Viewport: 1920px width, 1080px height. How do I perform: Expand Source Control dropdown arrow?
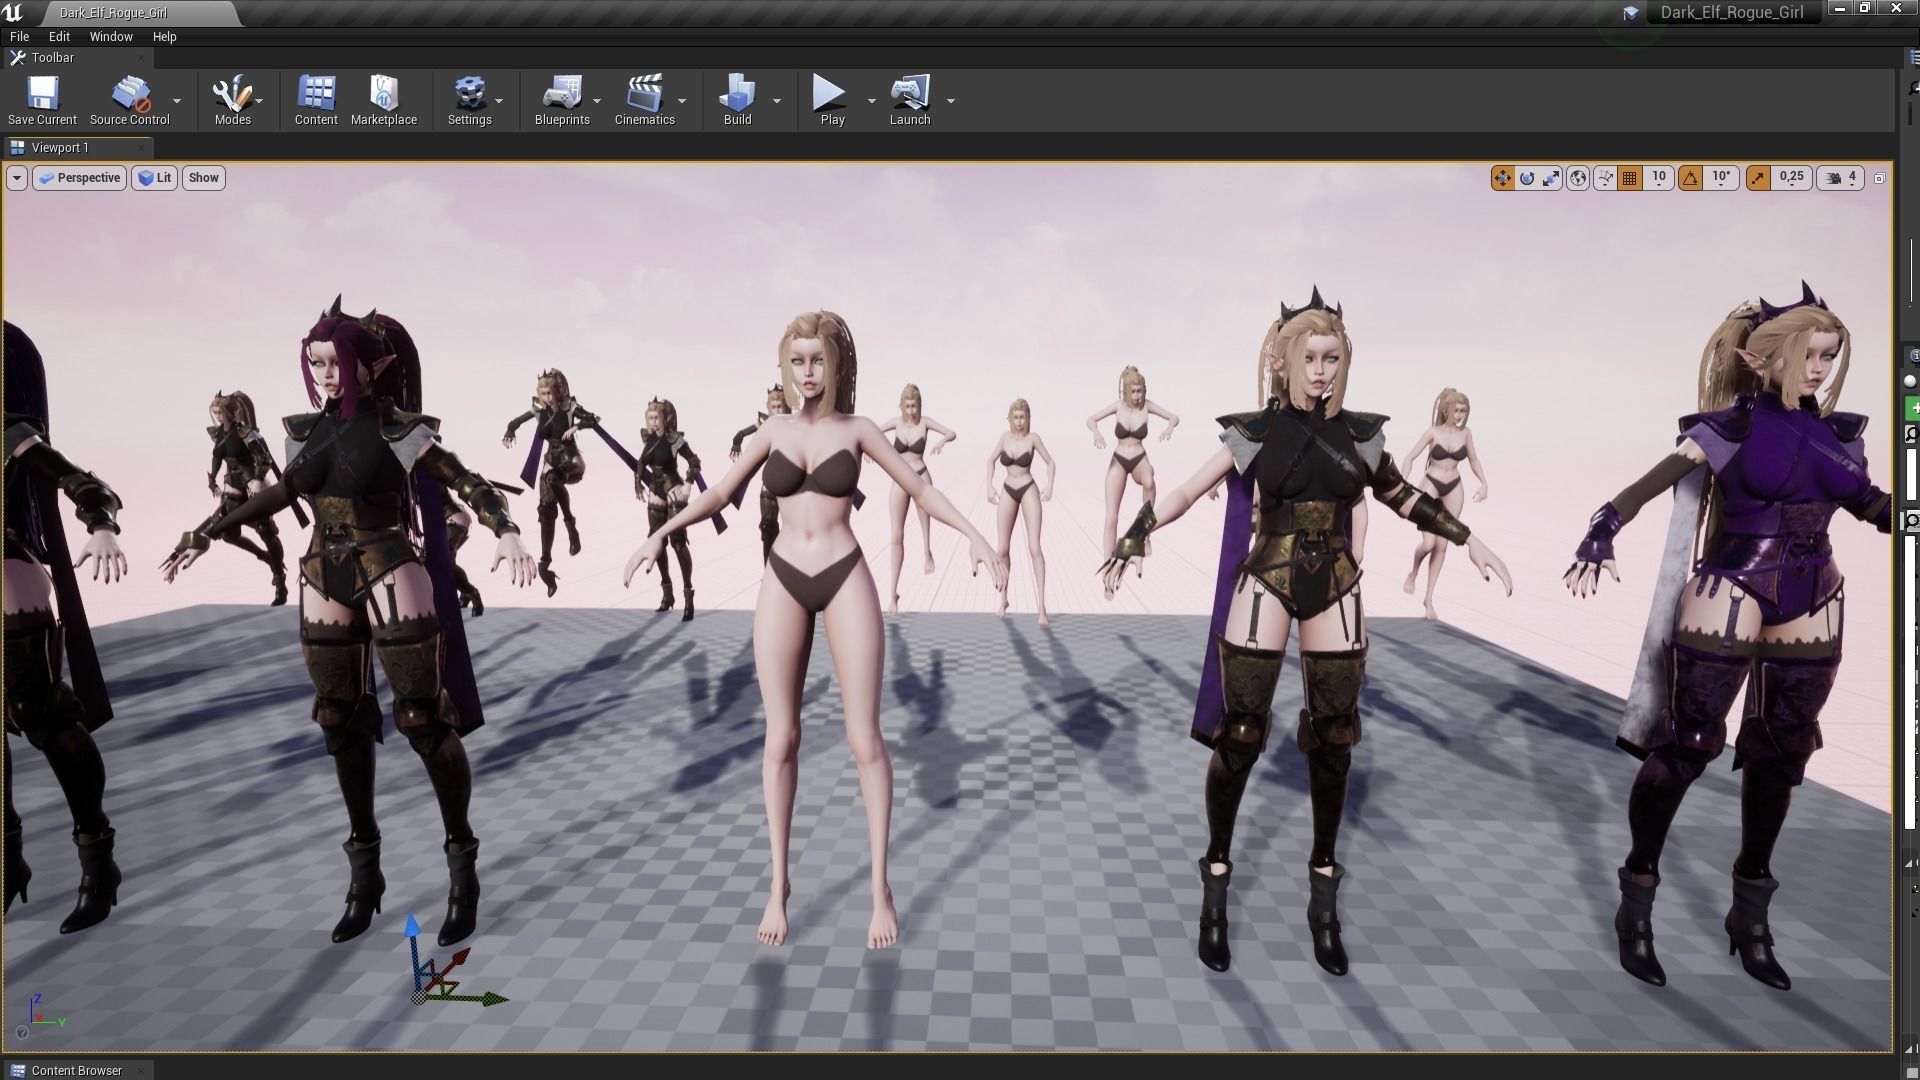[x=177, y=101]
